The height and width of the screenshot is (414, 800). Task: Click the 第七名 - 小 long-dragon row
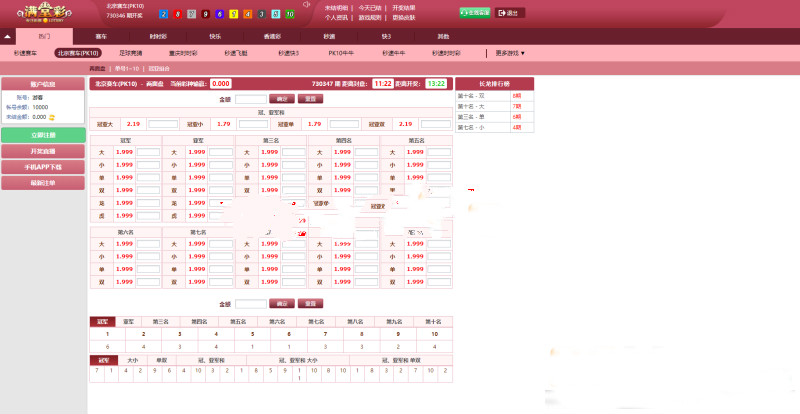click(494, 127)
